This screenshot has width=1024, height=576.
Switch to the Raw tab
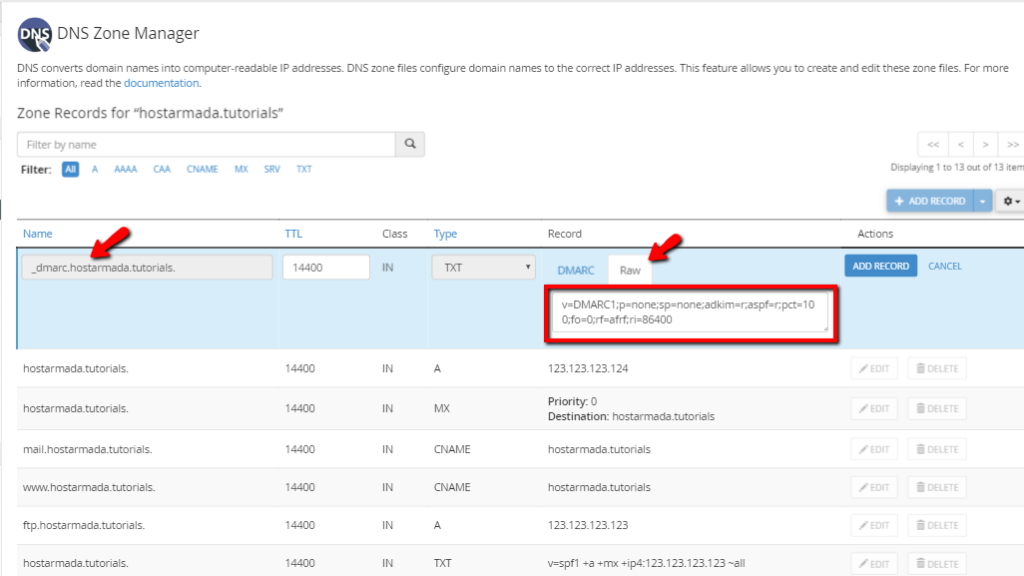coord(630,270)
